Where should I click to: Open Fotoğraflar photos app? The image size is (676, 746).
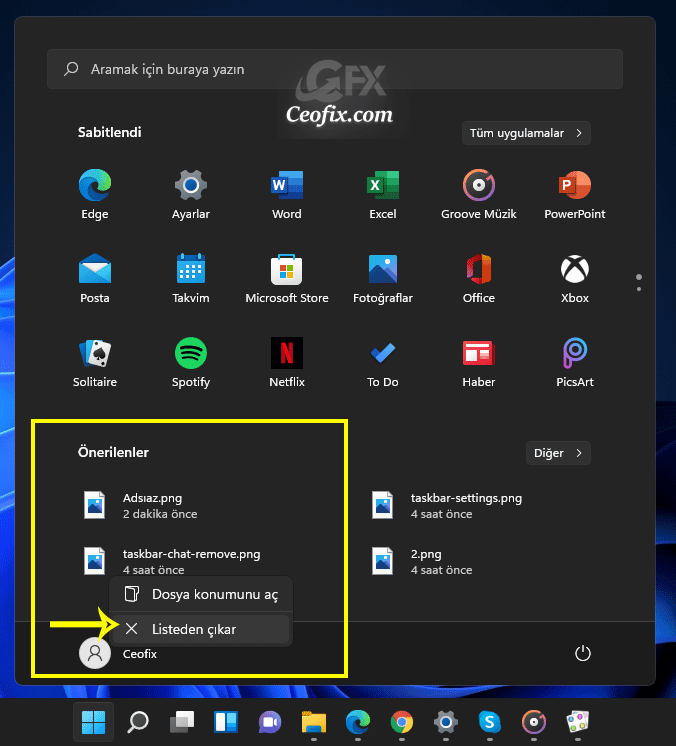(x=383, y=278)
